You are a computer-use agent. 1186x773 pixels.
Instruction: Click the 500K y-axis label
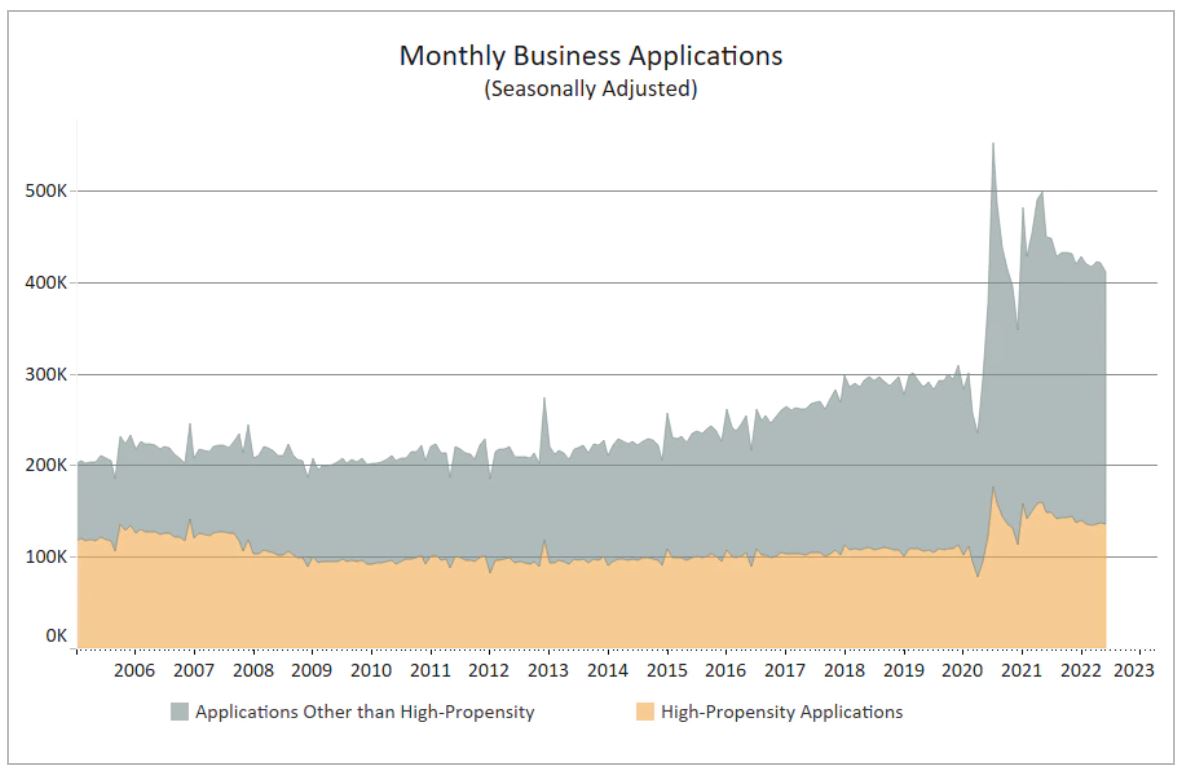point(46,191)
